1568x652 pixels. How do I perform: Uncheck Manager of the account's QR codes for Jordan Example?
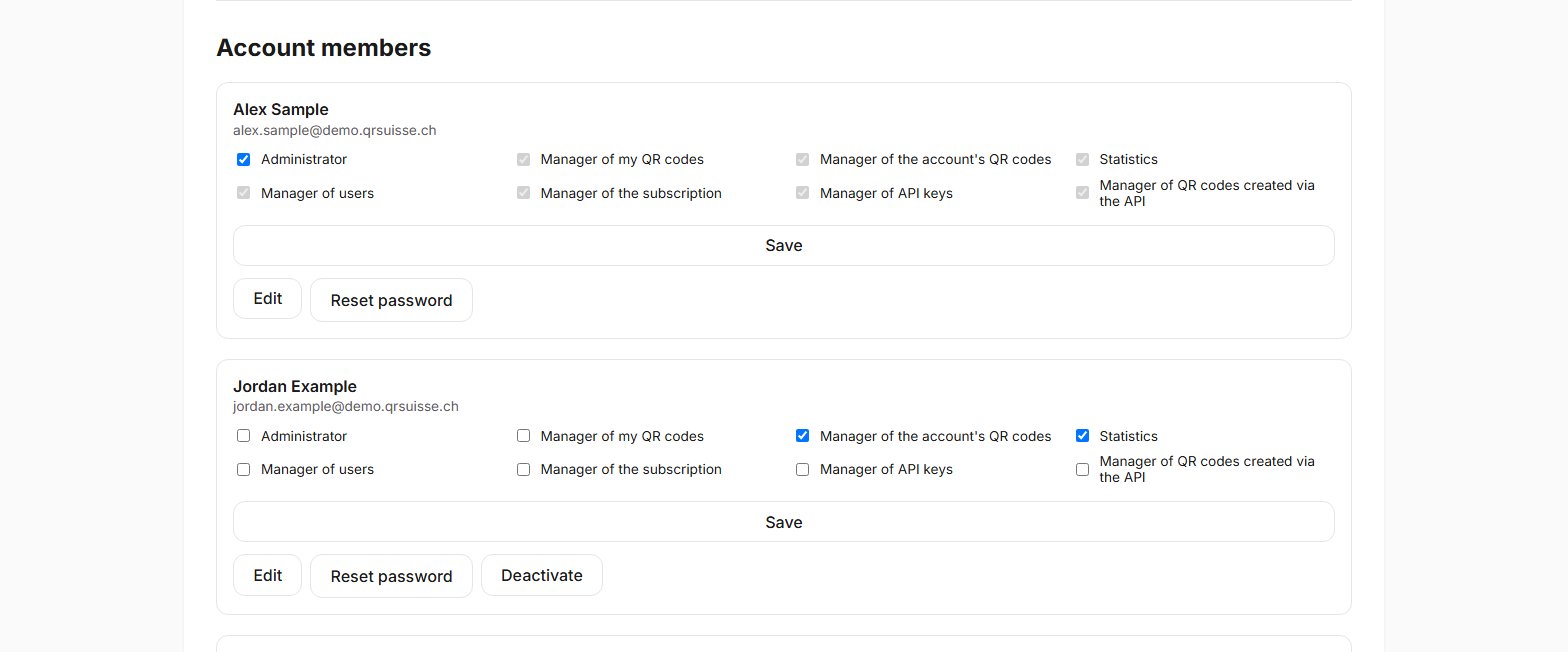pyautogui.click(x=802, y=436)
